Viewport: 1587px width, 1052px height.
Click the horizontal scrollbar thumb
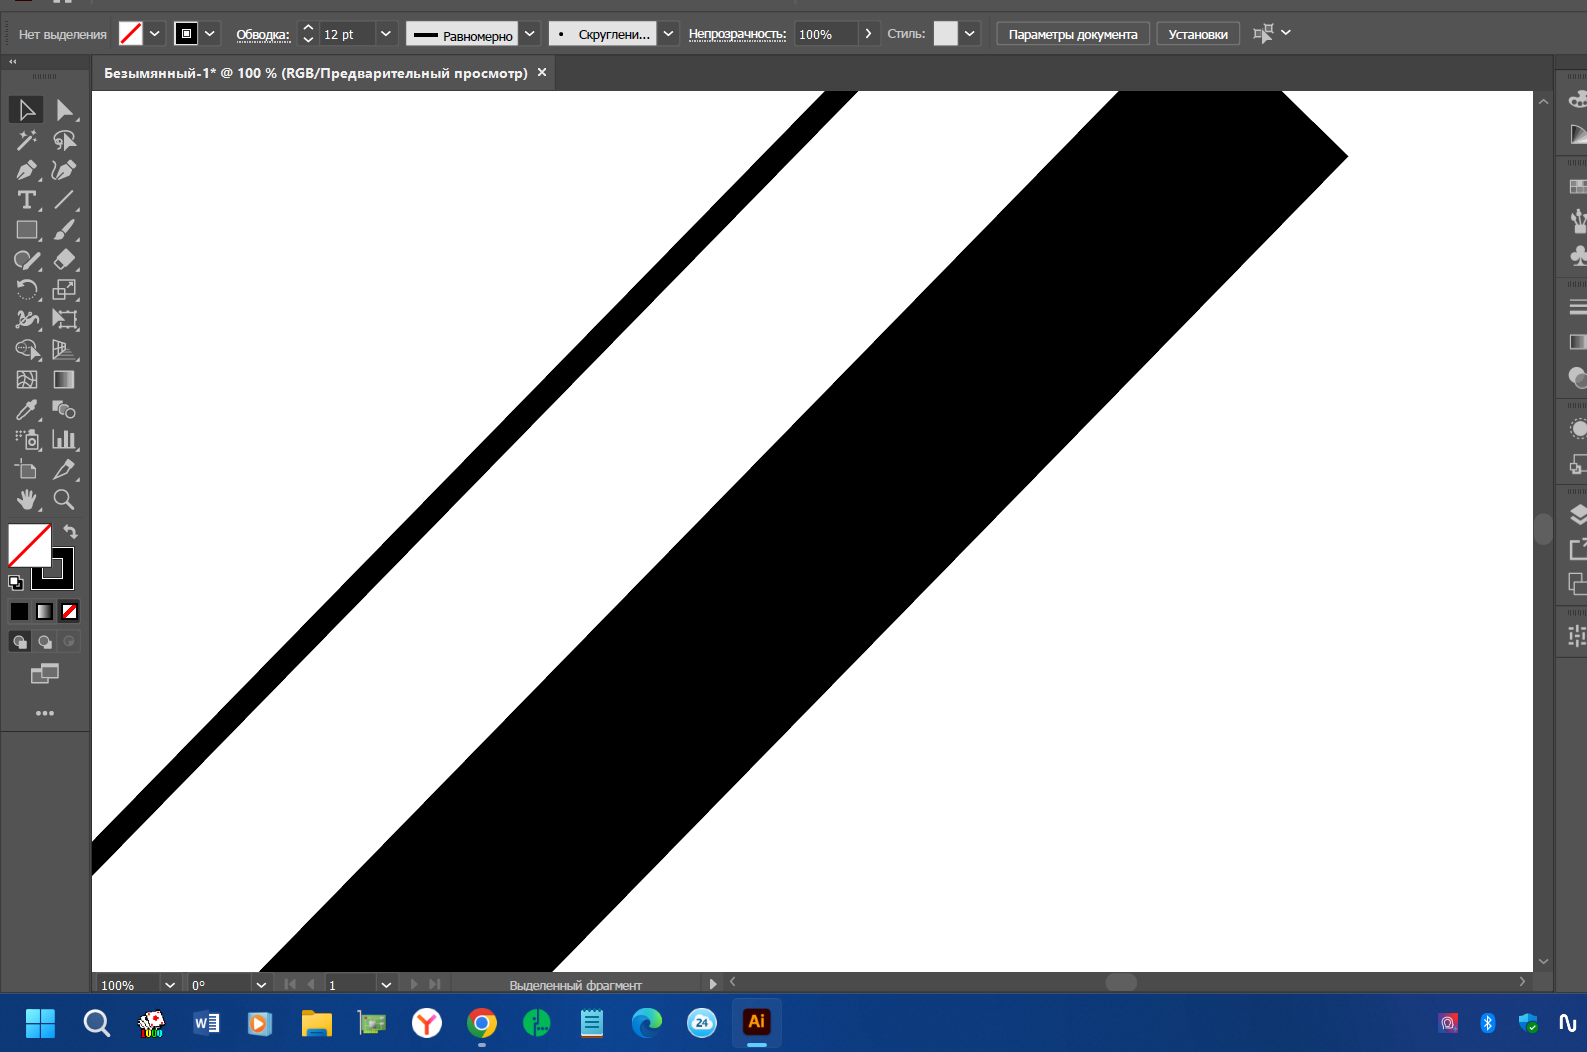point(1121,982)
